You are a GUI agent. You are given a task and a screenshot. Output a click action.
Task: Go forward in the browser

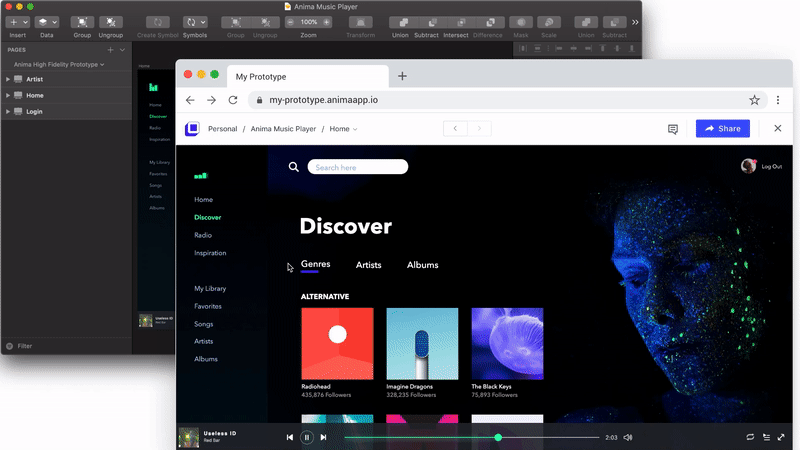211,100
